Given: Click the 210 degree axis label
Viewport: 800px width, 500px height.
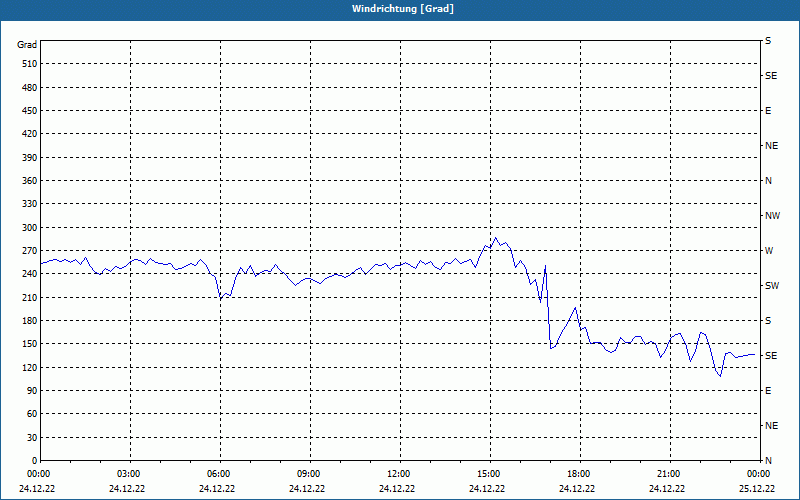Looking at the screenshot, I should click(x=30, y=297).
